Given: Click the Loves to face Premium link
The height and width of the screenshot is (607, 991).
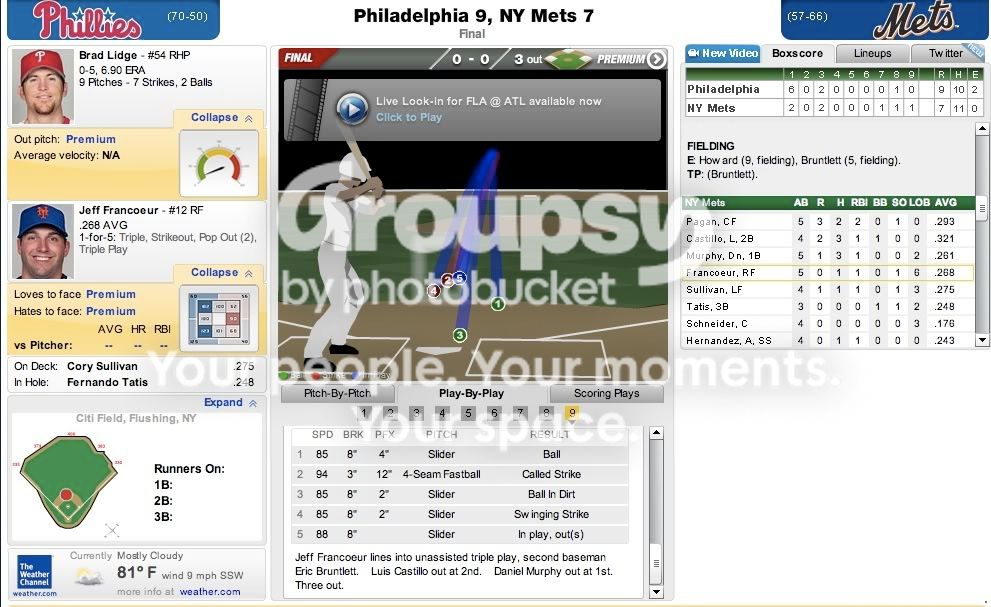Looking at the screenshot, I should click(111, 294).
